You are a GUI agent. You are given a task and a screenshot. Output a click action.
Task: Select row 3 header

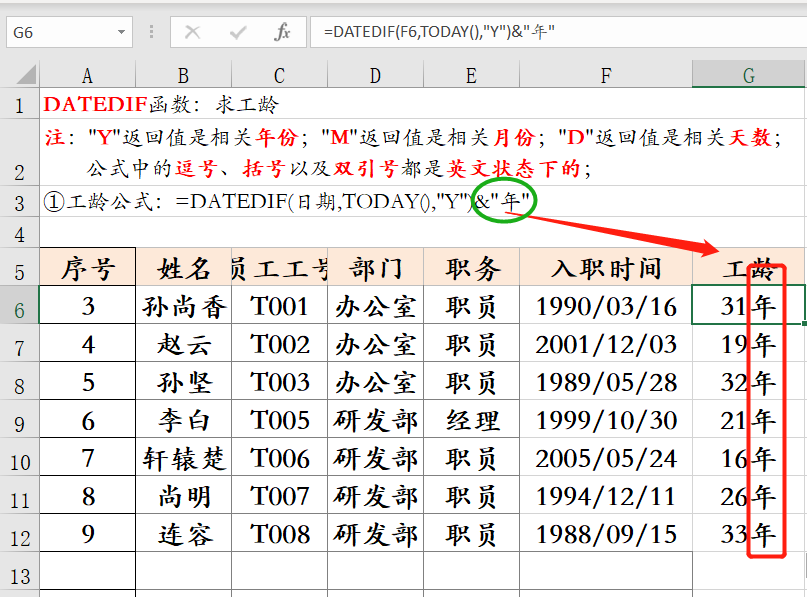20,202
